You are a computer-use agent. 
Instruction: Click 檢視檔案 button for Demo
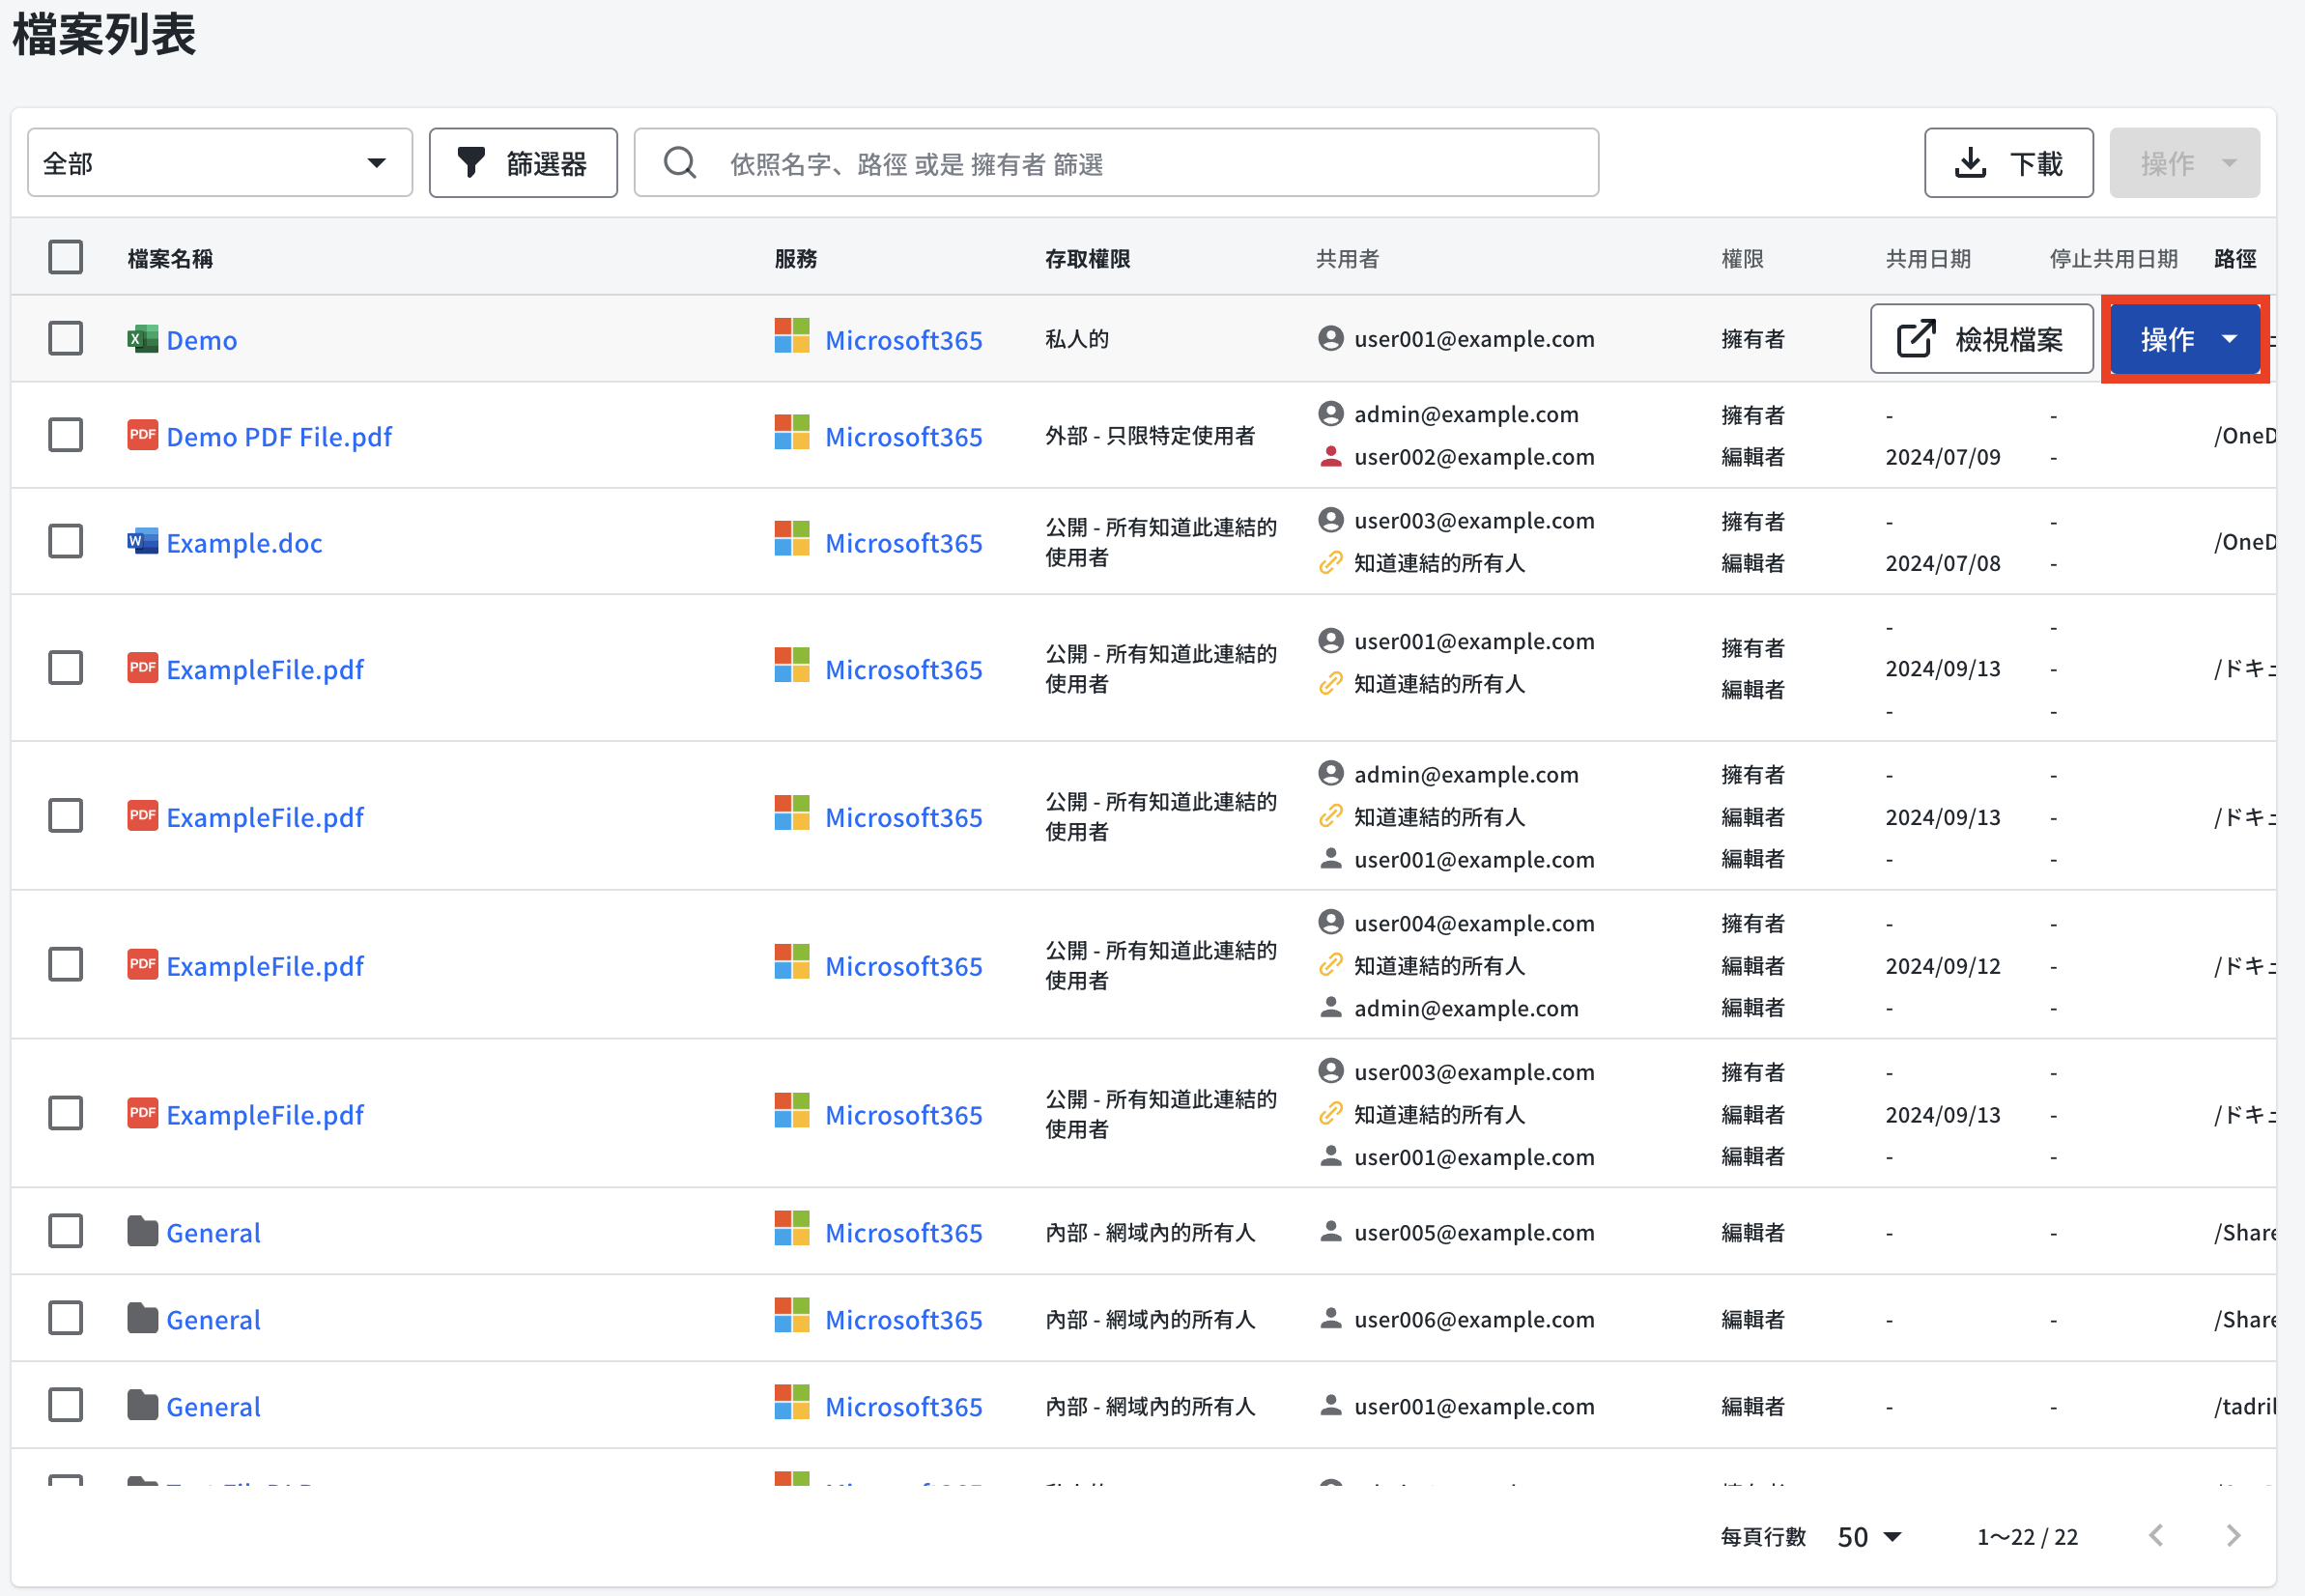point(1982,339)
